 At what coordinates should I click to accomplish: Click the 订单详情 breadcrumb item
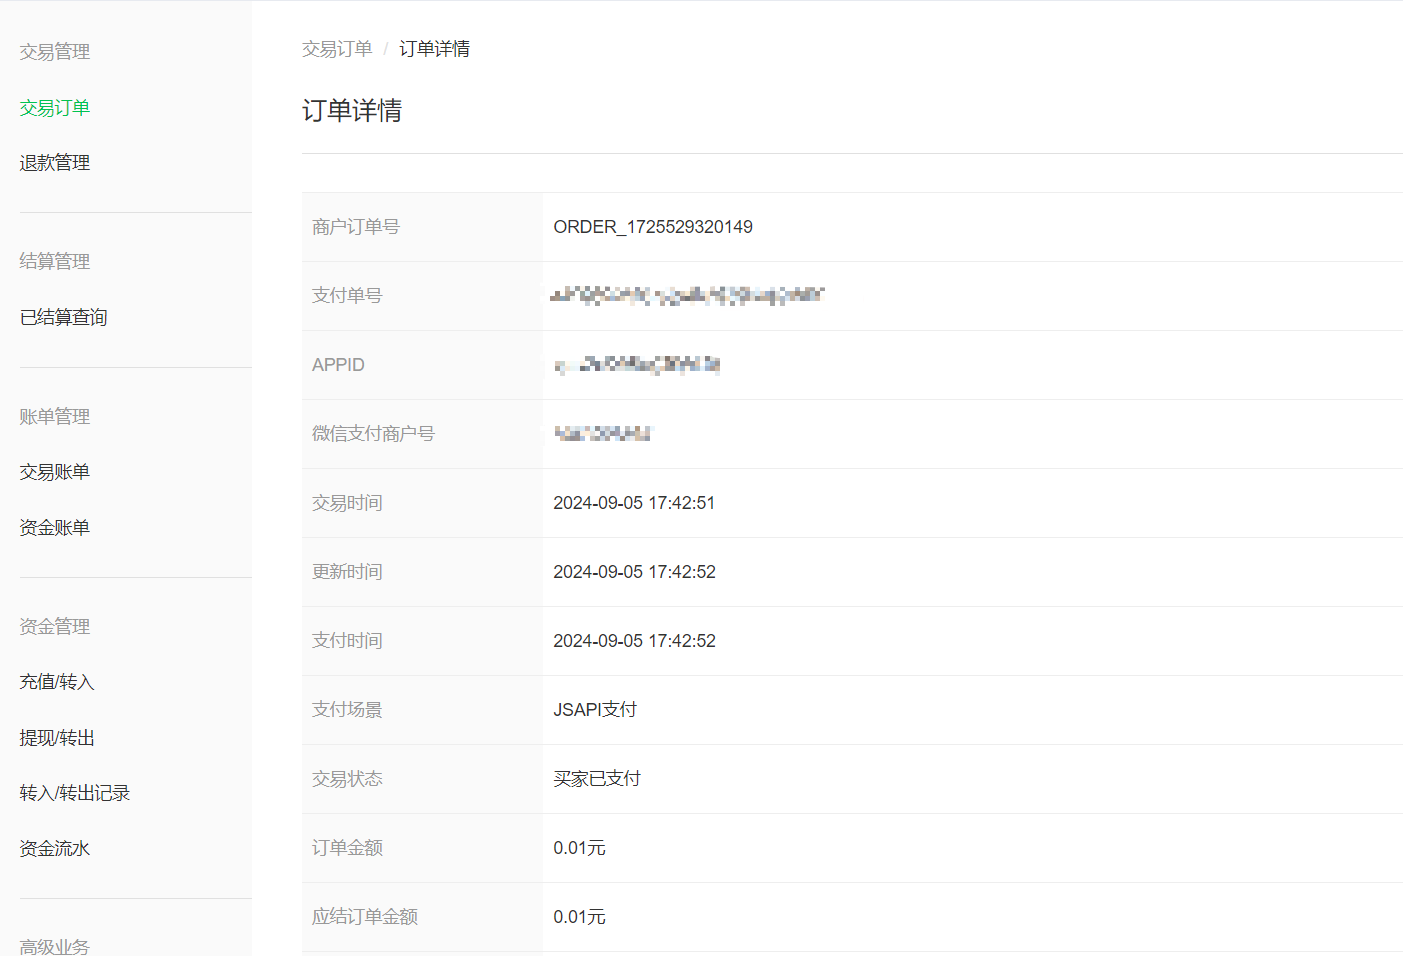(x=434, y=49)
